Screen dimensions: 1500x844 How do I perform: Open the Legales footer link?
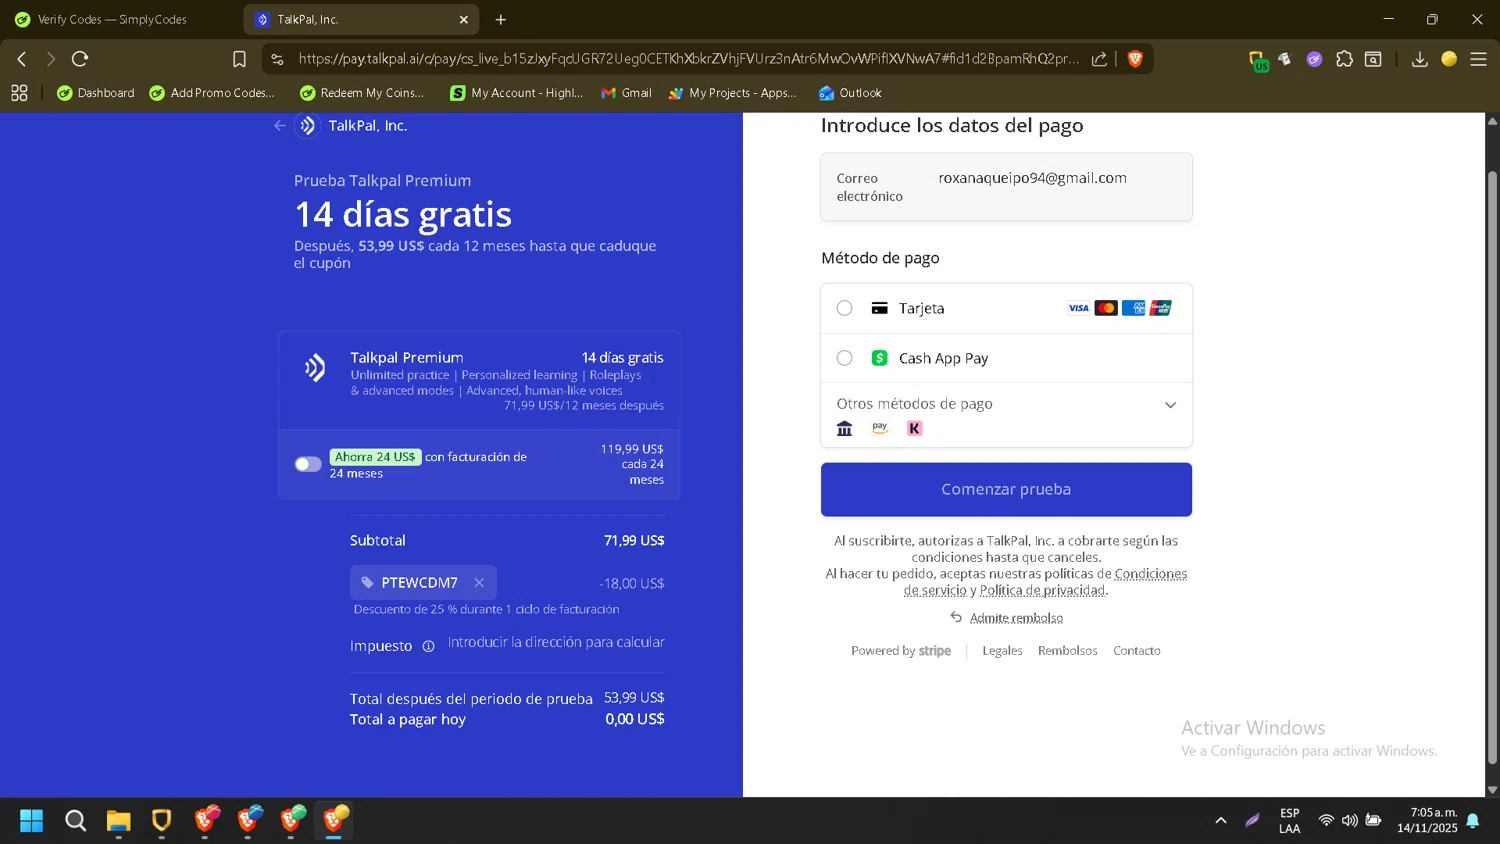point(1002,651)
